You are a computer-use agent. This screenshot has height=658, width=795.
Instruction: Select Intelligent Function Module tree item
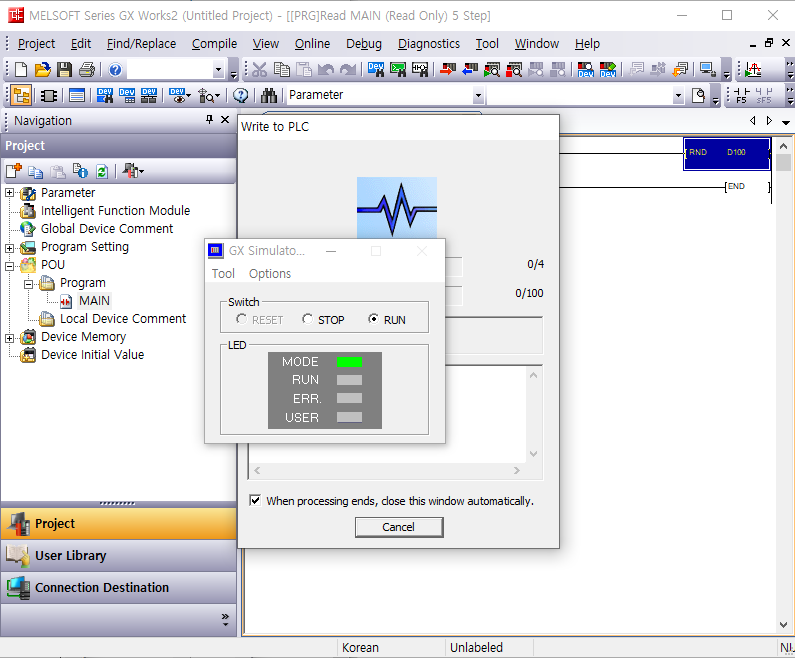click(x=115, y=211)
